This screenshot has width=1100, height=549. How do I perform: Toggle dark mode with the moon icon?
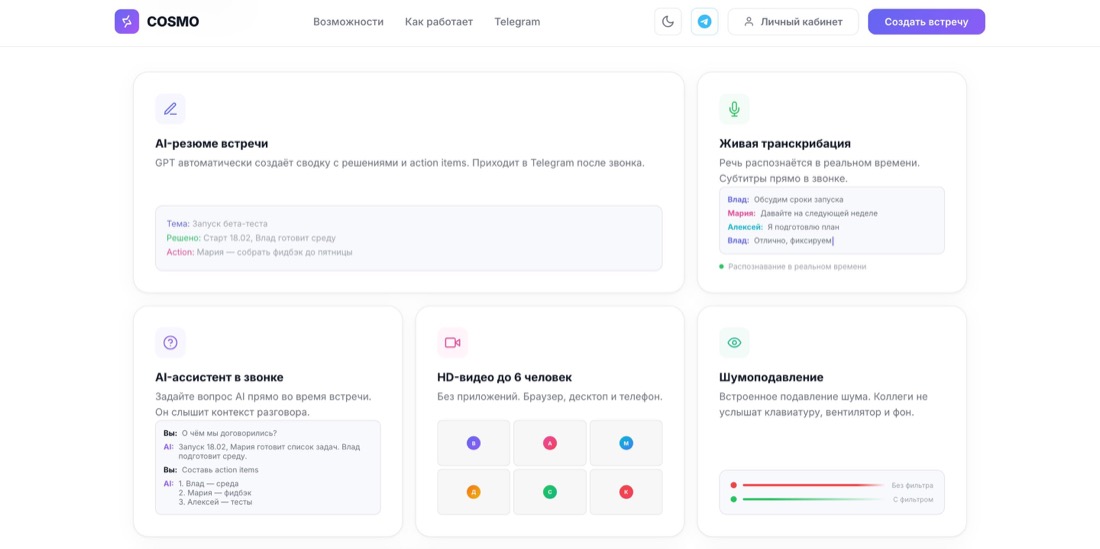coord(668,22)
